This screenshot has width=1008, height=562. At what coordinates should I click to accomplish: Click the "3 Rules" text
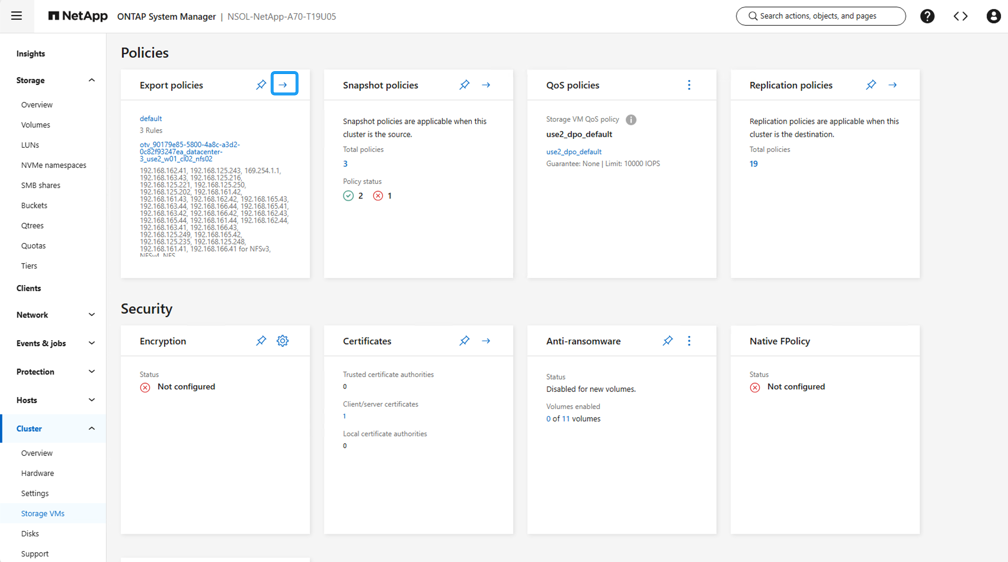[x=151, y=130]
